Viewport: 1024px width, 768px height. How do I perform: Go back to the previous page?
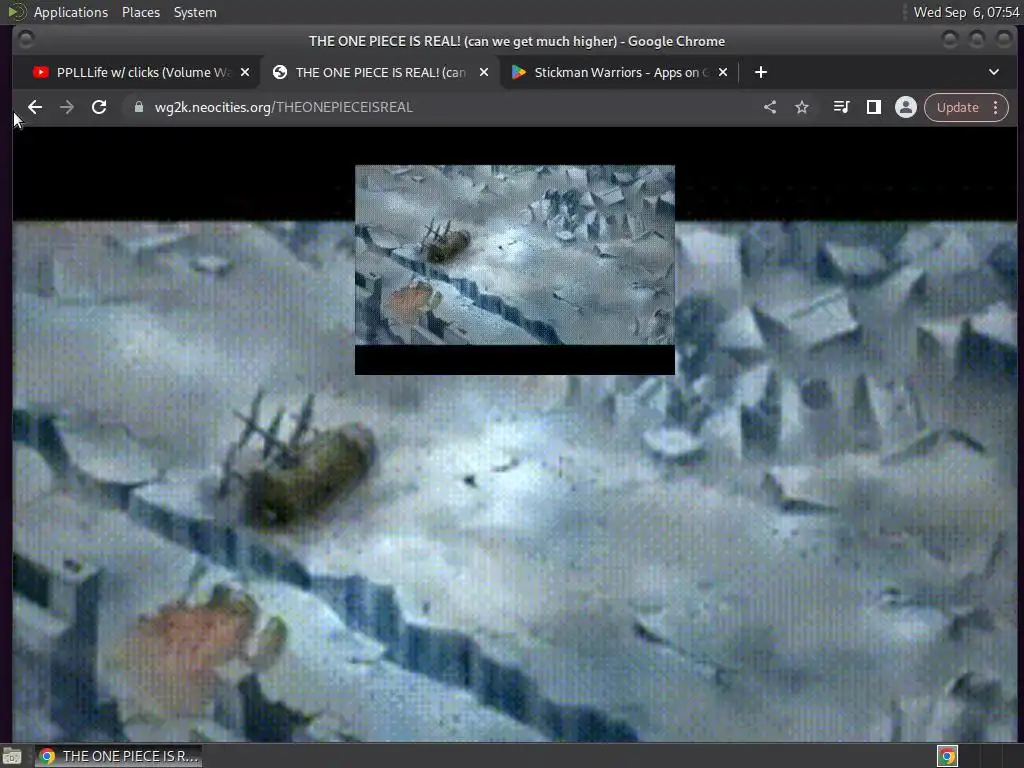[35, 107]
